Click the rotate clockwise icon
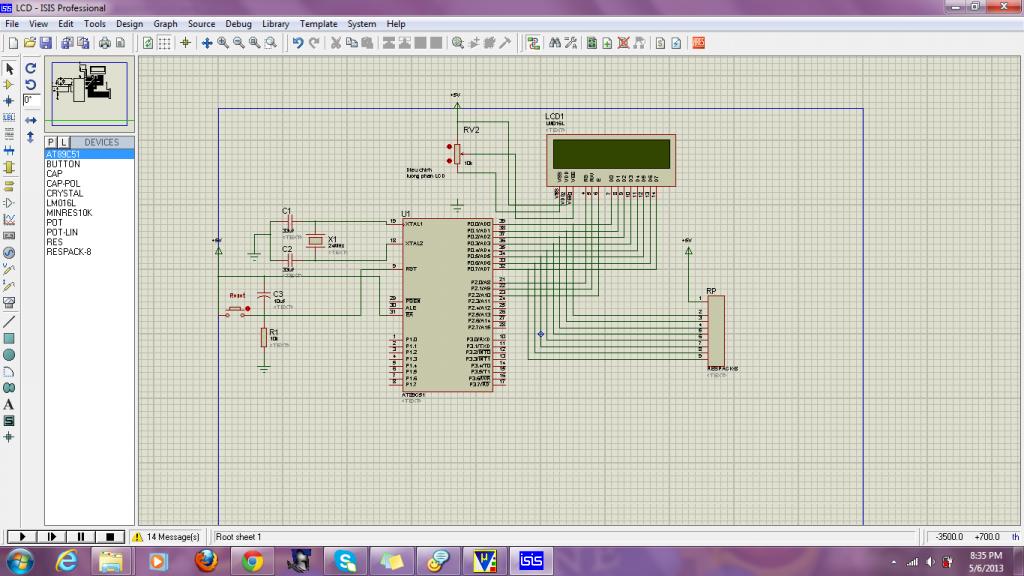The width and height of the screenshot is (1024, 576). coord(31,68)
